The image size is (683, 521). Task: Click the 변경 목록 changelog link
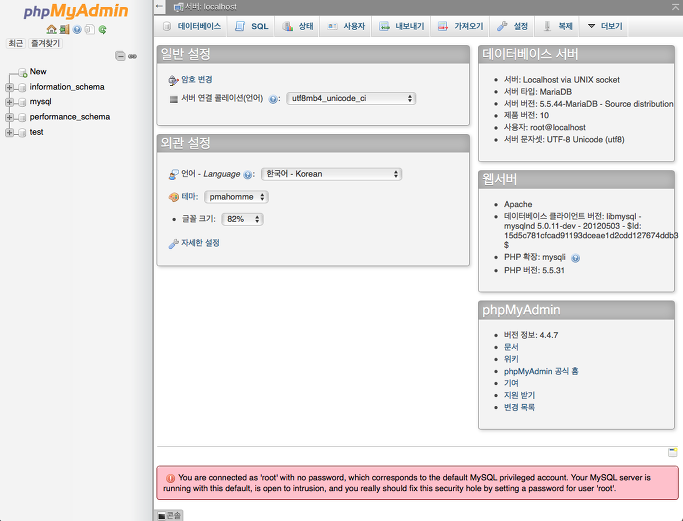click(x=519, y=408)
